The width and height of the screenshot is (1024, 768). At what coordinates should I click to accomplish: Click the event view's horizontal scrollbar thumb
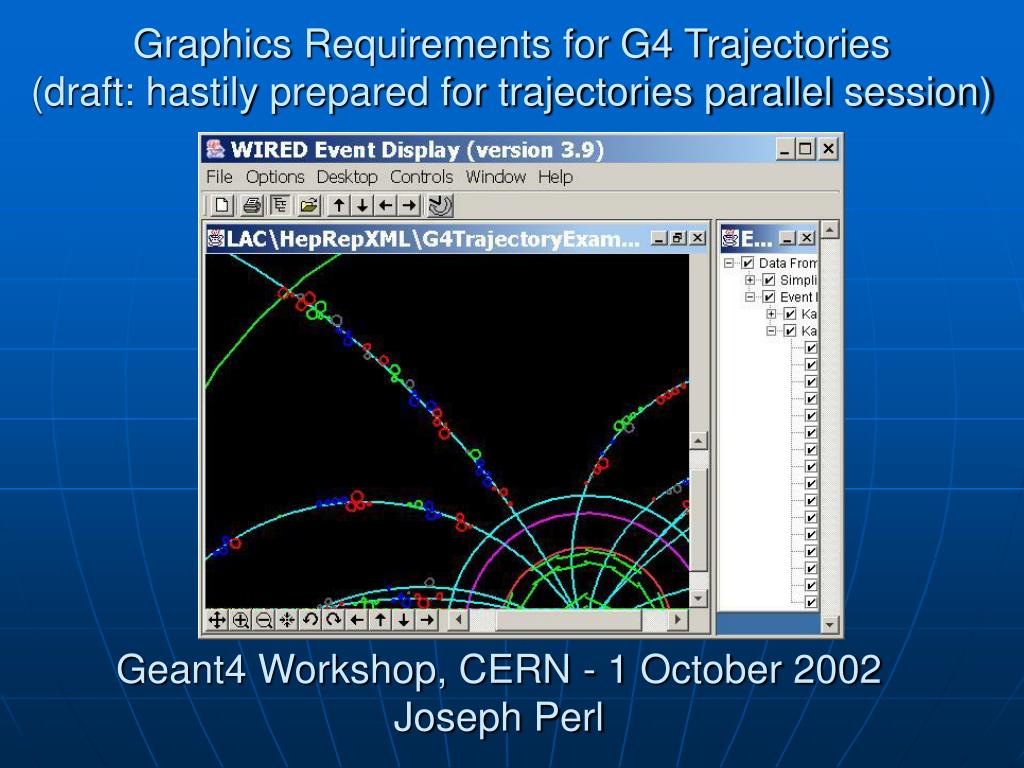click(568, 619)
